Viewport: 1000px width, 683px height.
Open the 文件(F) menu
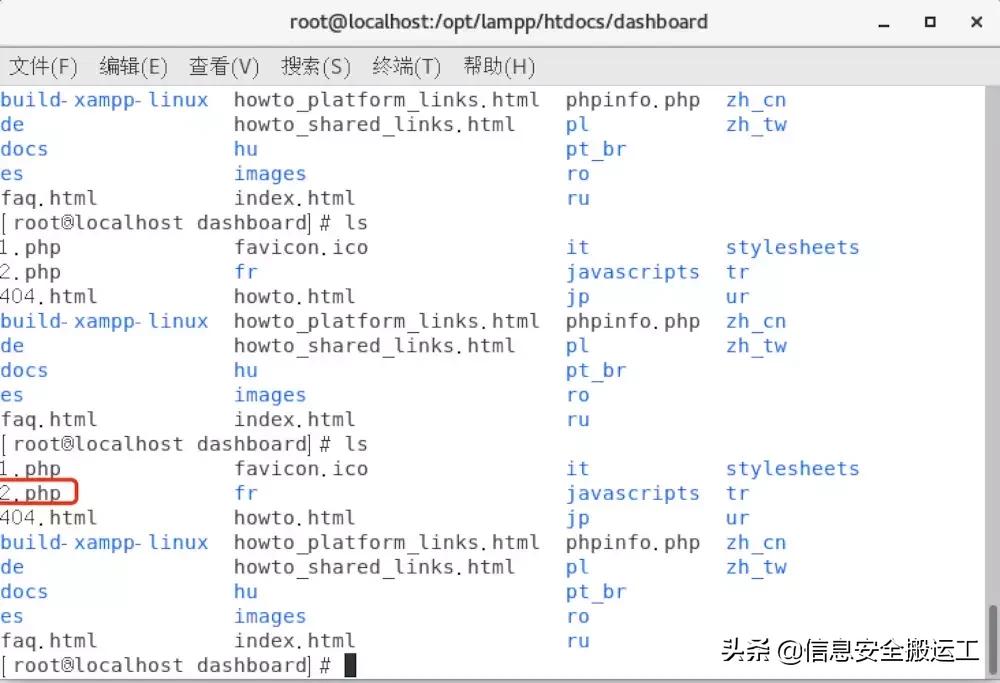point(43,66)
